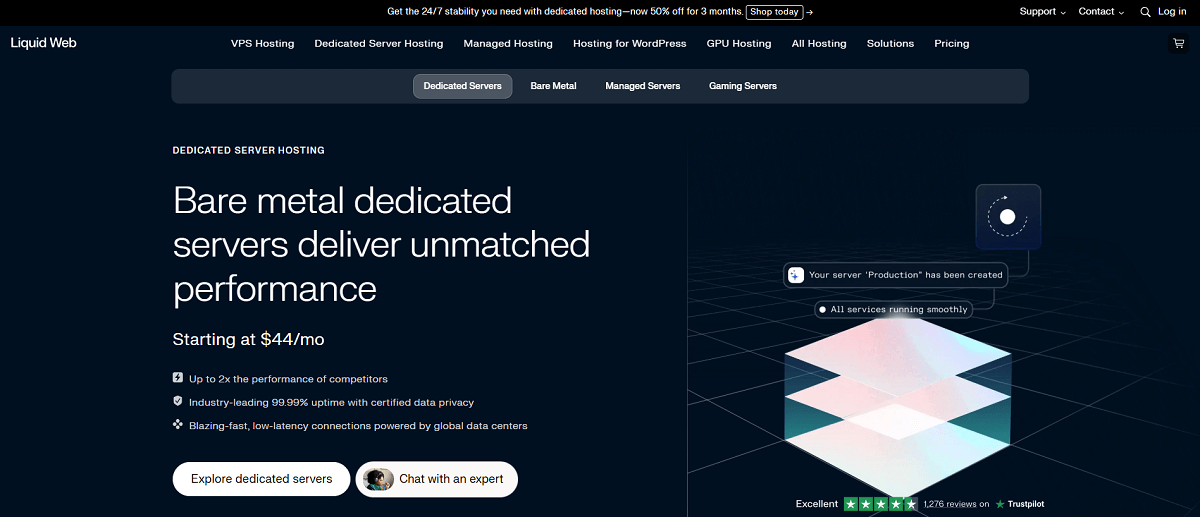Switch to the Bare Metal tab
Image resolution: width=1200 pixels, height=517 pixels.
click(553, 86)
